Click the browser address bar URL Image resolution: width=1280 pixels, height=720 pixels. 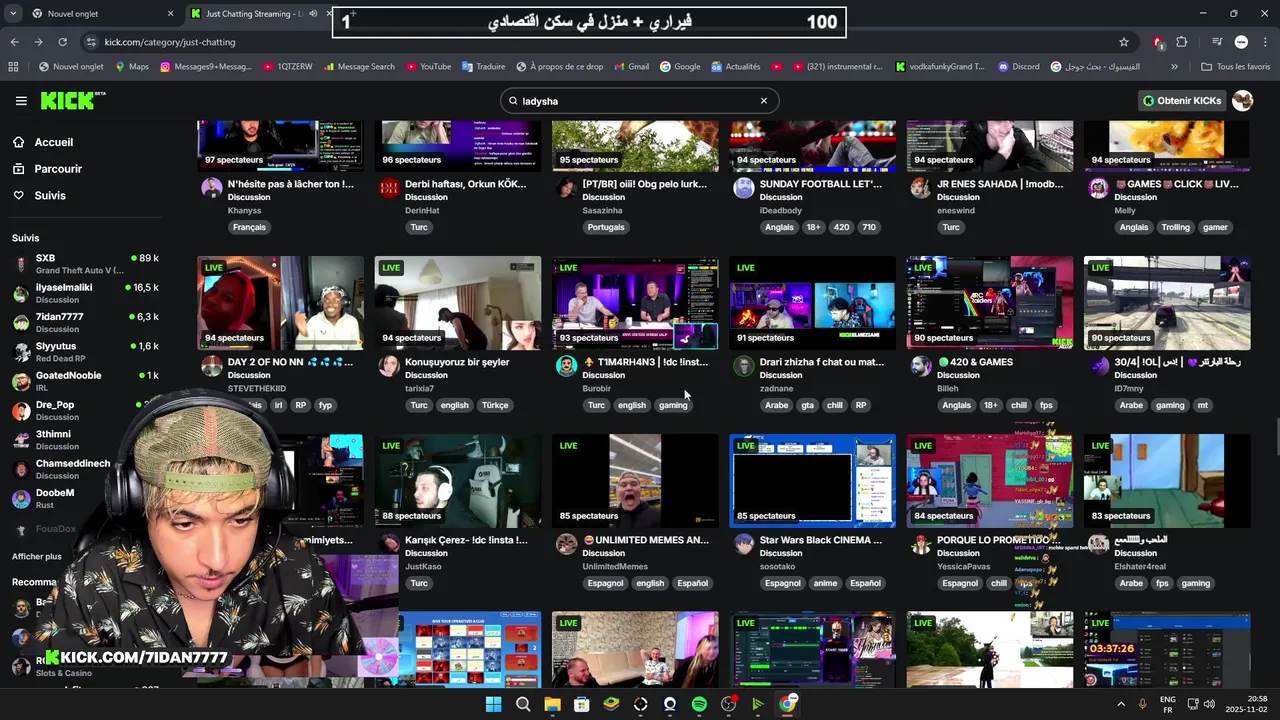click(170, 42)
